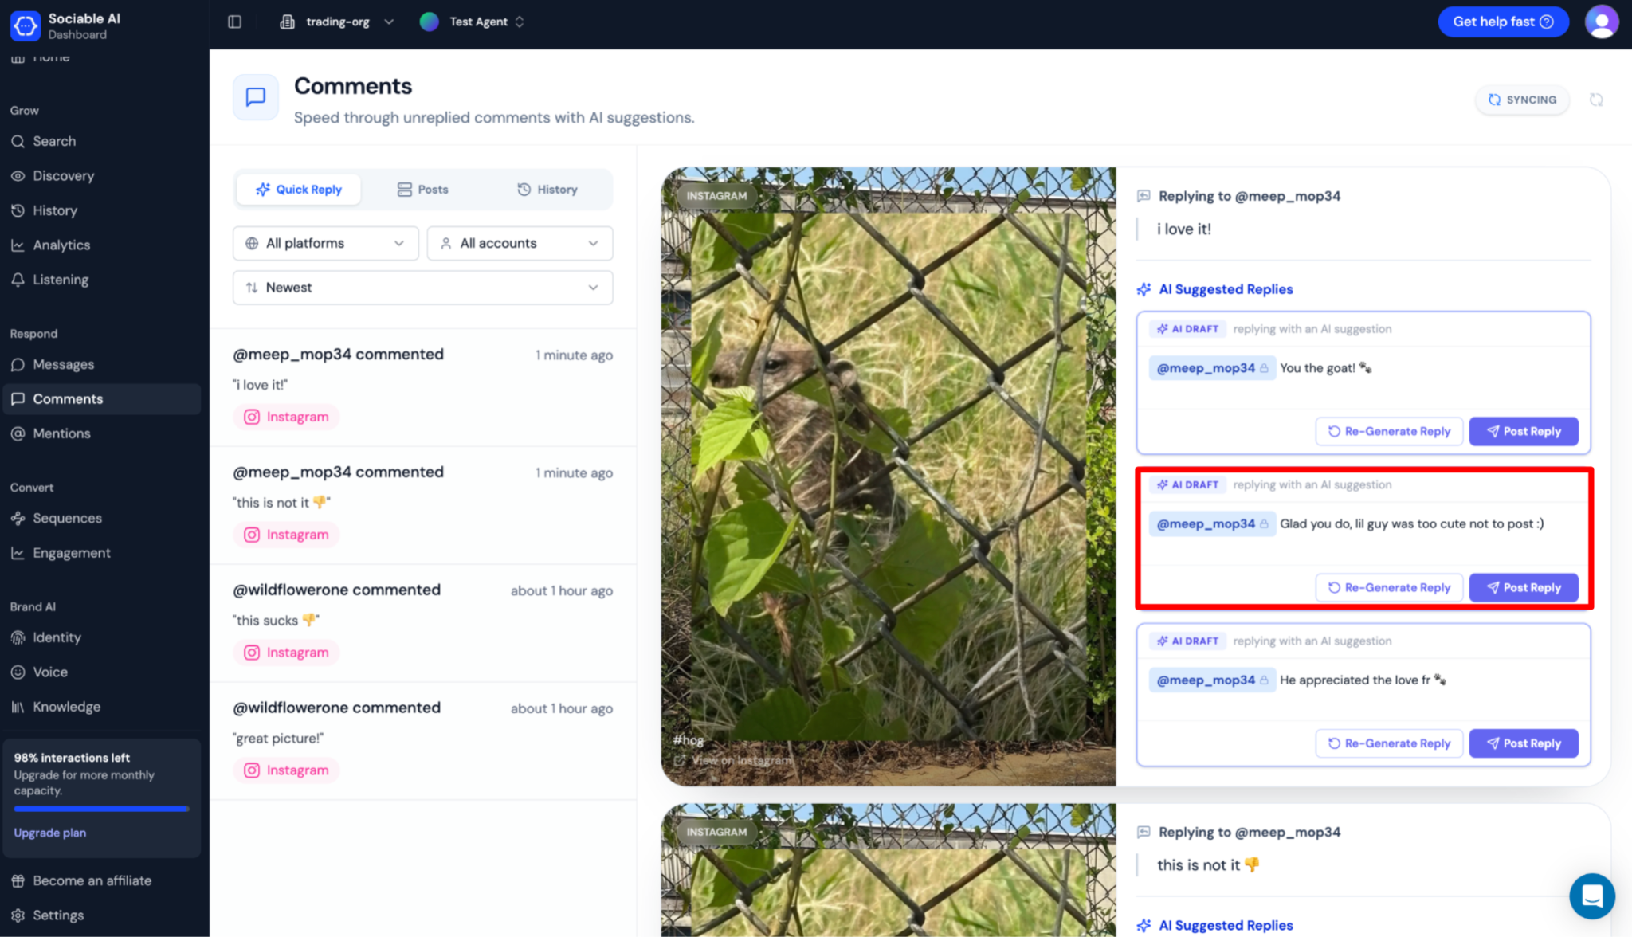Re-Generate the "You the goat!" reply

click(1389, 431)
